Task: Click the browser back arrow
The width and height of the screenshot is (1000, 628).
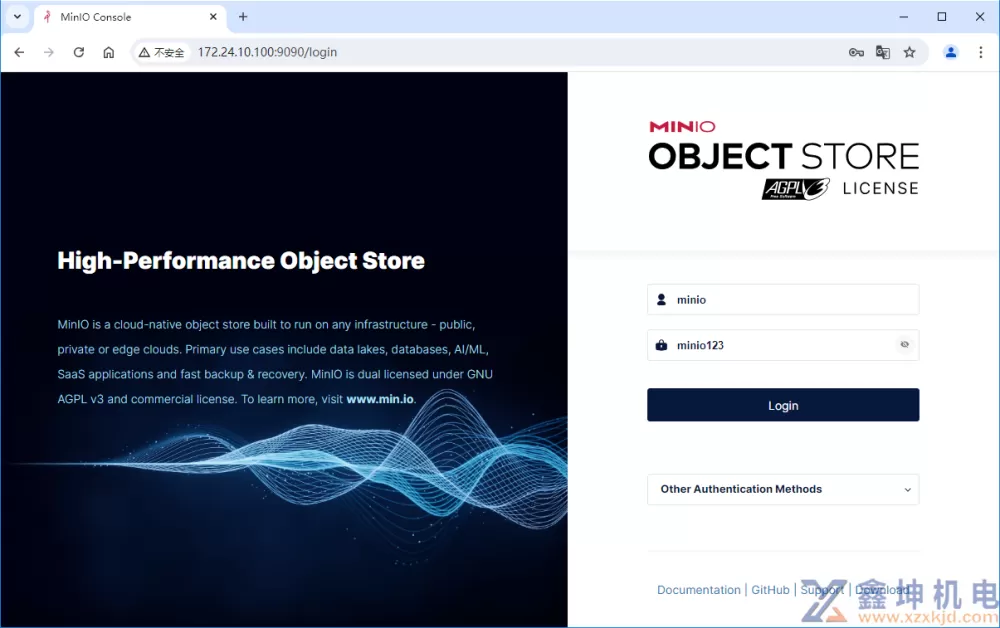Action: tap(19, 52)
